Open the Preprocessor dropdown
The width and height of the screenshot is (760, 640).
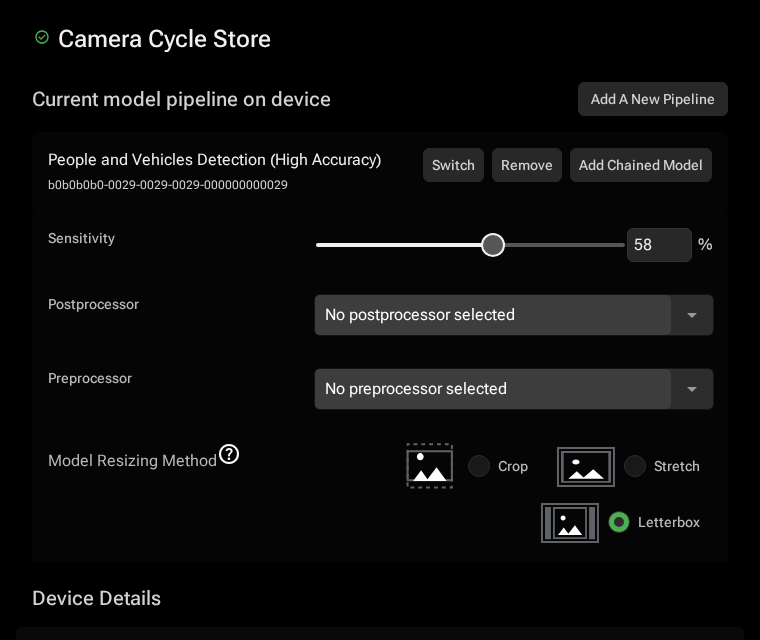tap(514, 389)
